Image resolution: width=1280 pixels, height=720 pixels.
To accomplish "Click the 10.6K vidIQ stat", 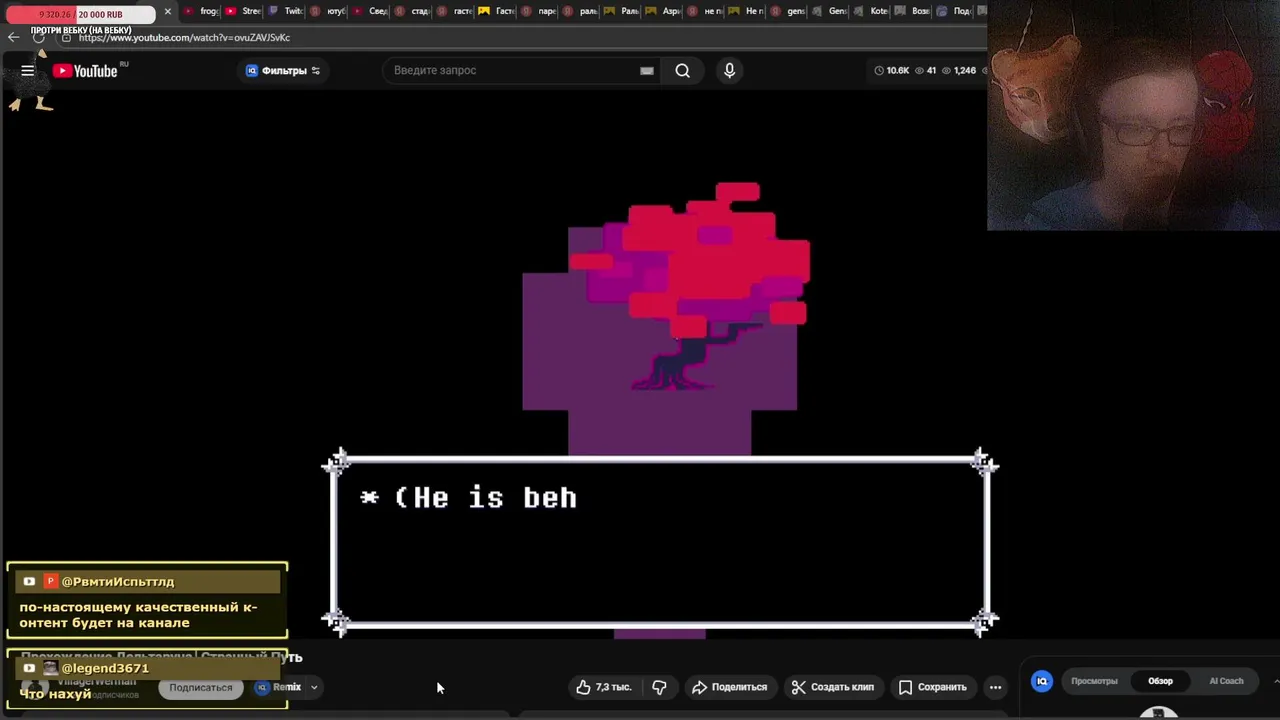I will coord(891,70).
